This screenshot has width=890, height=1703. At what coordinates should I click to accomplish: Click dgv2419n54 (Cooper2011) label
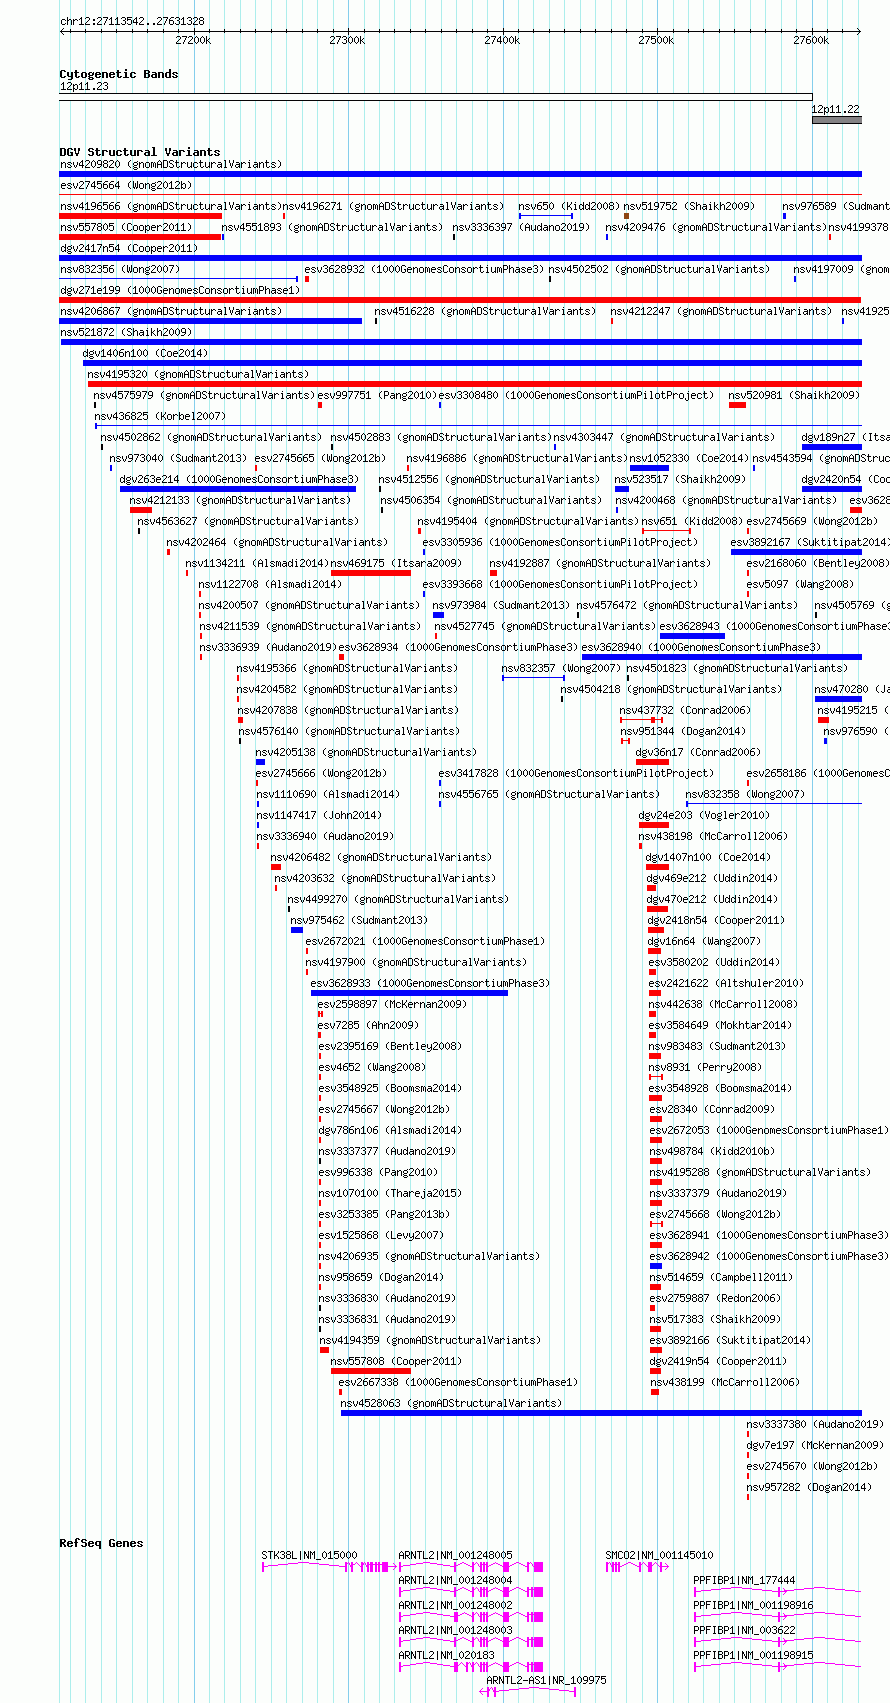pos(719,1361)
